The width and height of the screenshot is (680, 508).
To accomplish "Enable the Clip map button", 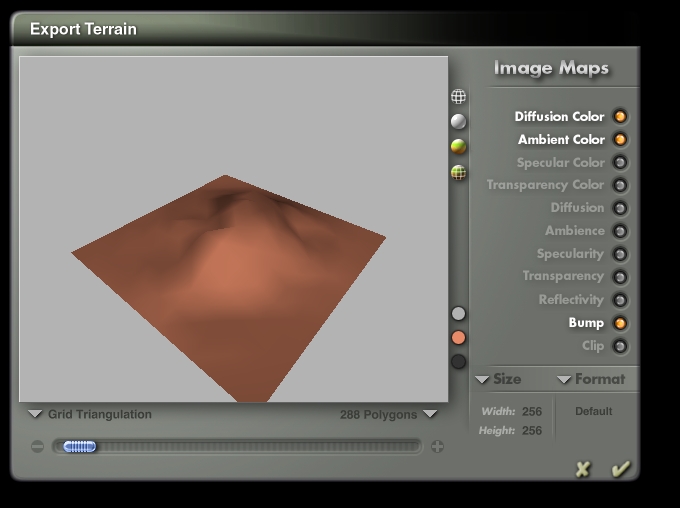I will coord(620,346).
